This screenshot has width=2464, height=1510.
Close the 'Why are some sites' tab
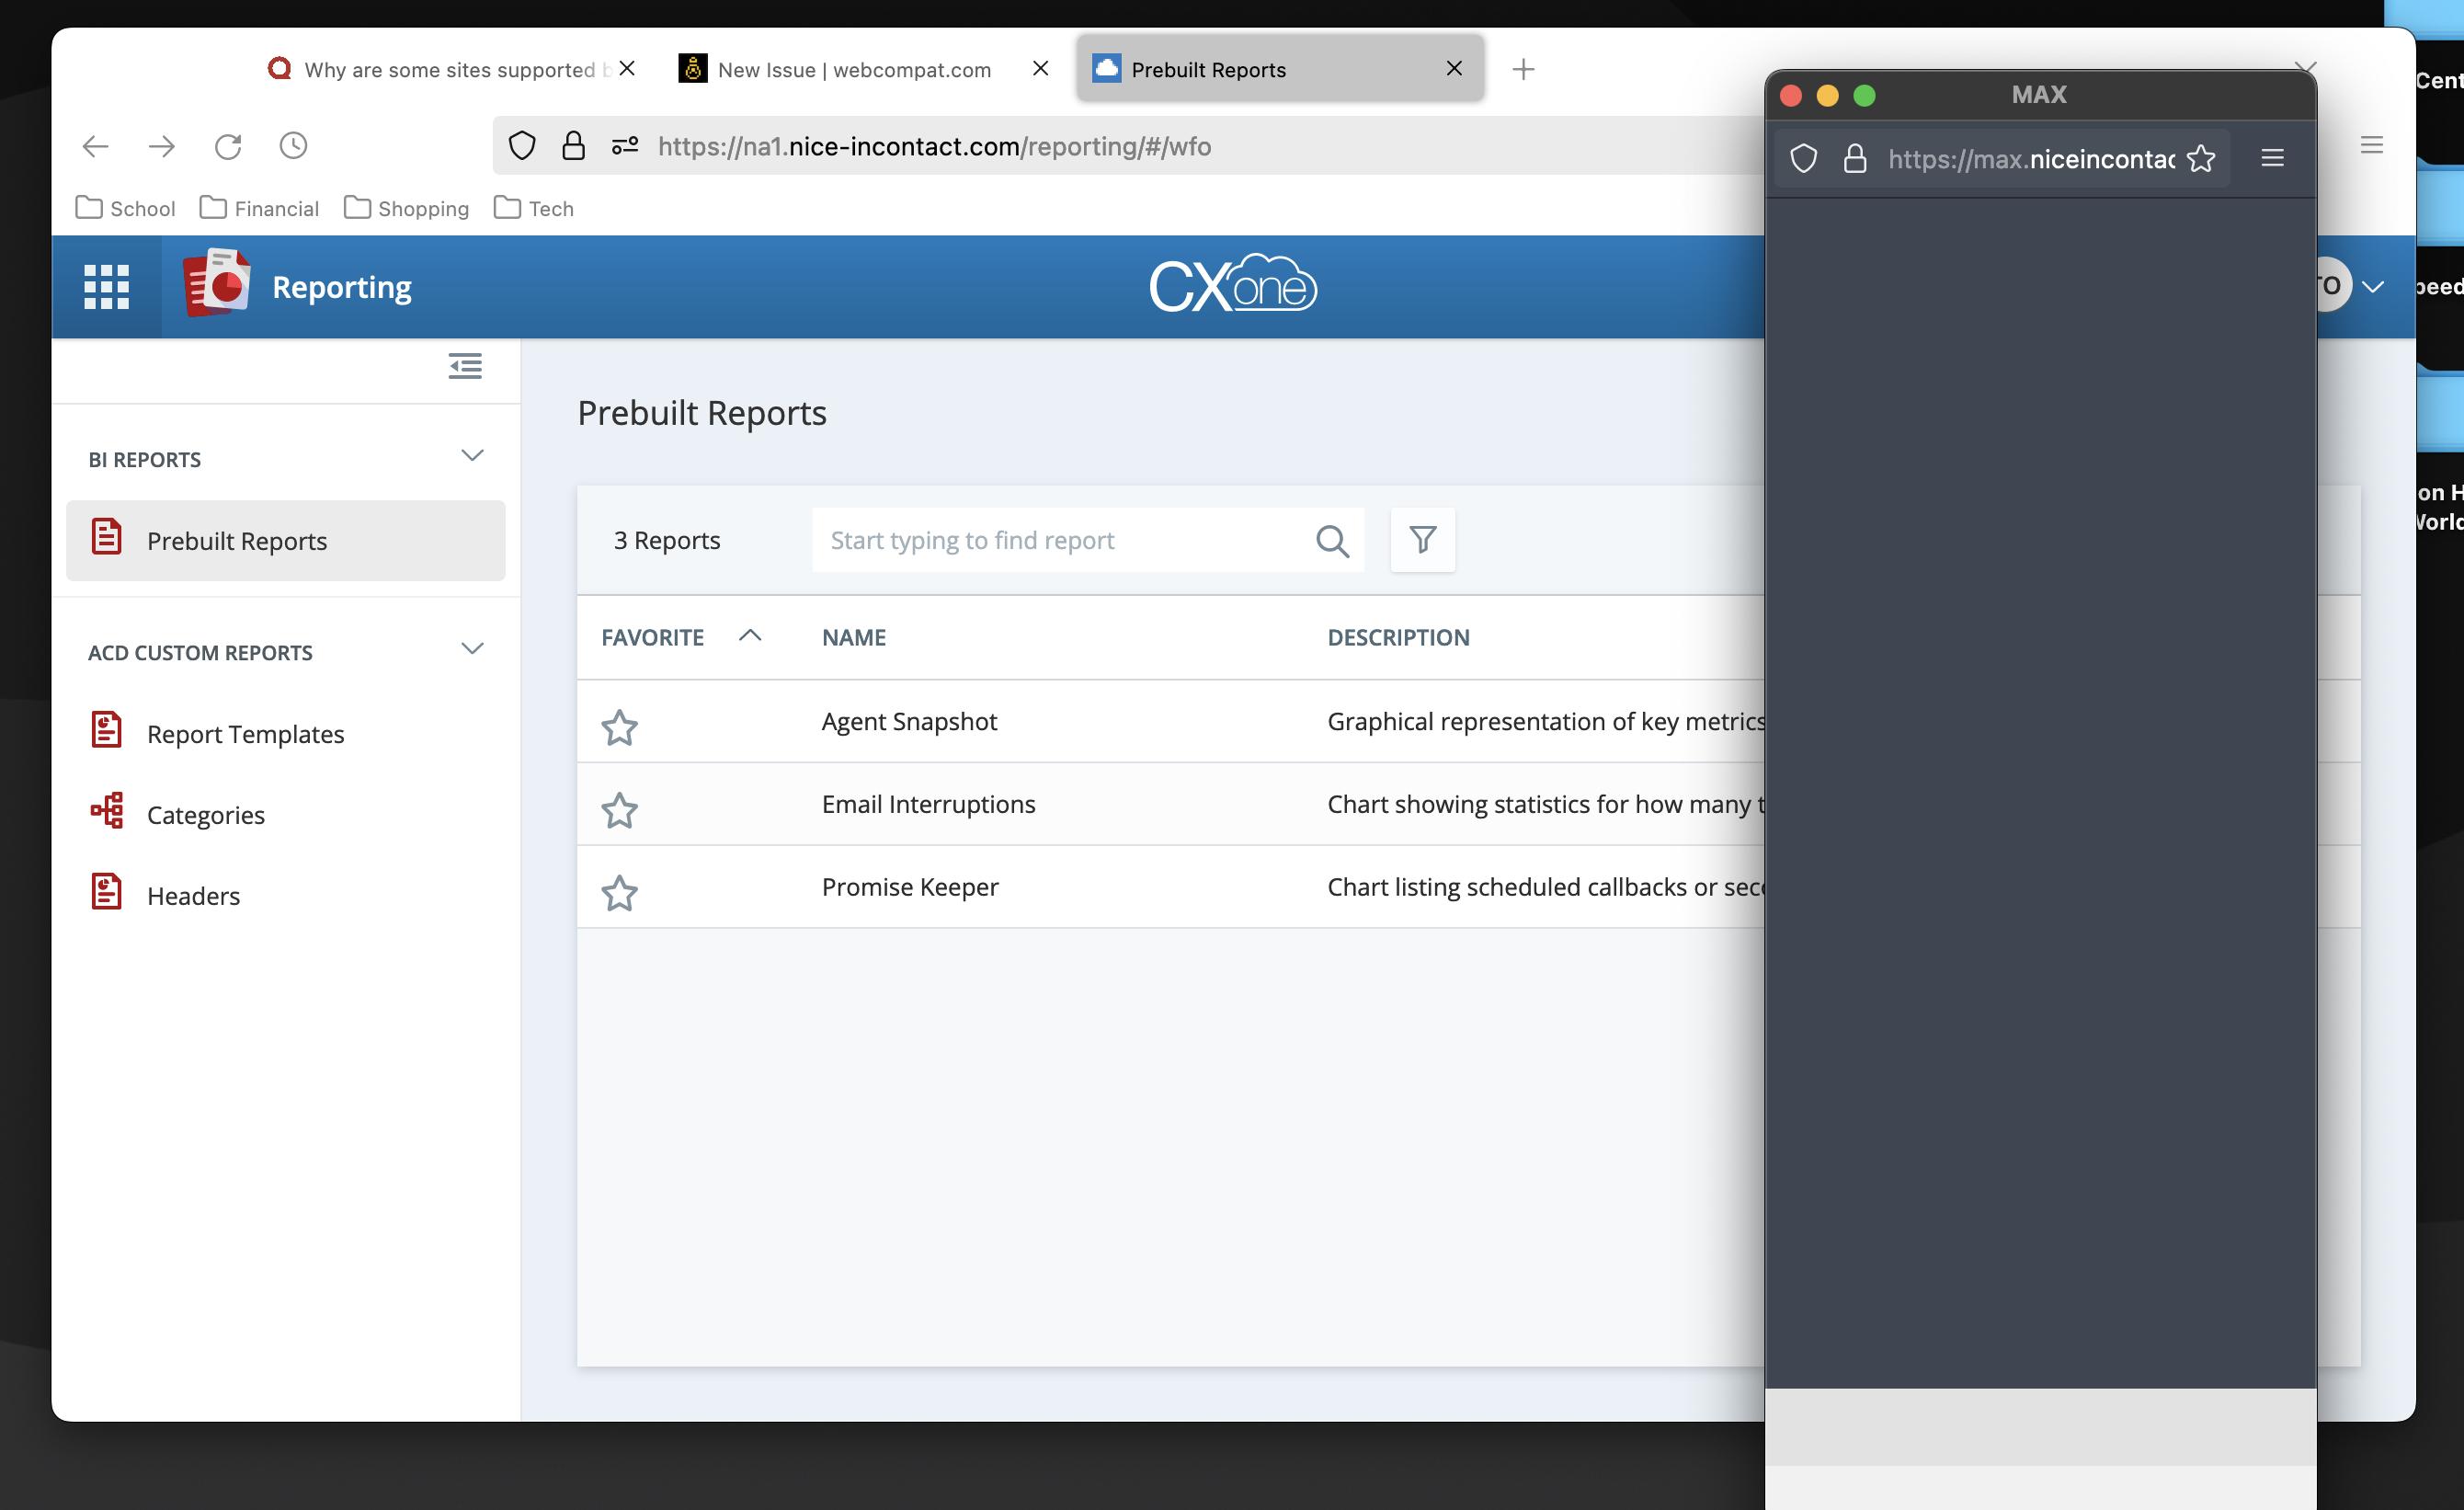pyautogui.click(x=627, y=68)
